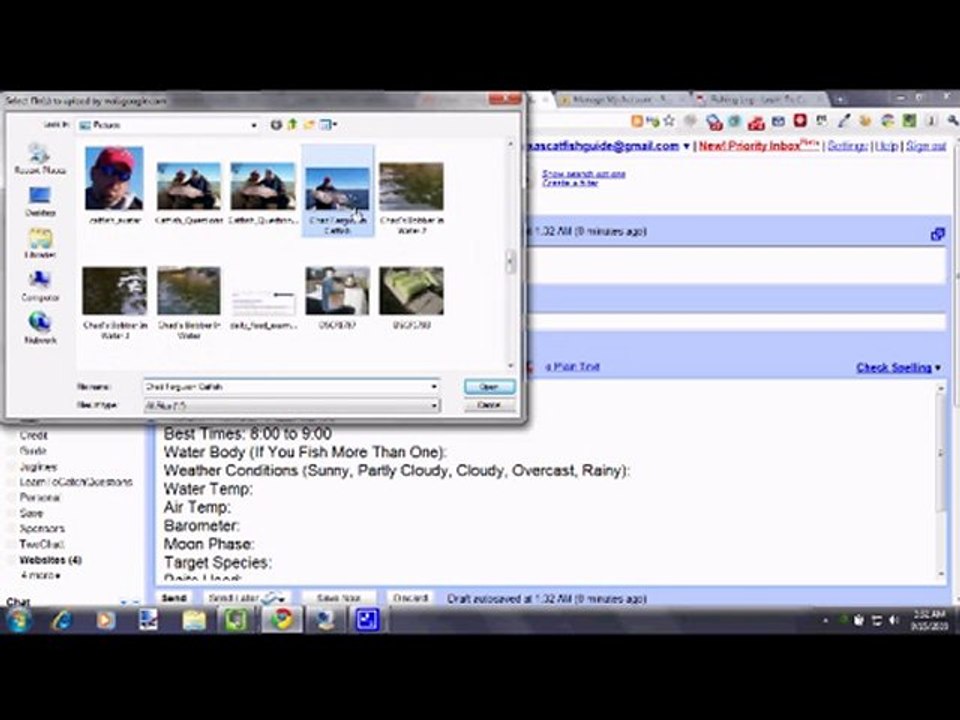Screen dimensions: 960x720
Task: Click the green extension icon in Chrome toolbar
Action: tap(909, 121)
